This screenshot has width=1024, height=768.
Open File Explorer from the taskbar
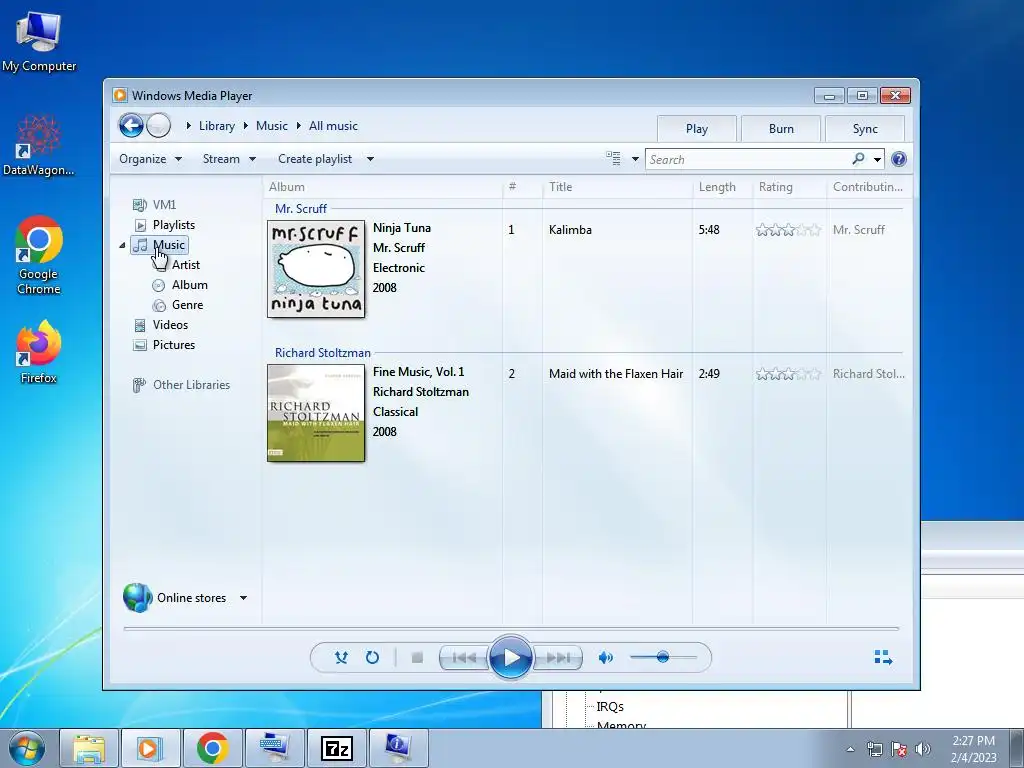coord(89,748)
